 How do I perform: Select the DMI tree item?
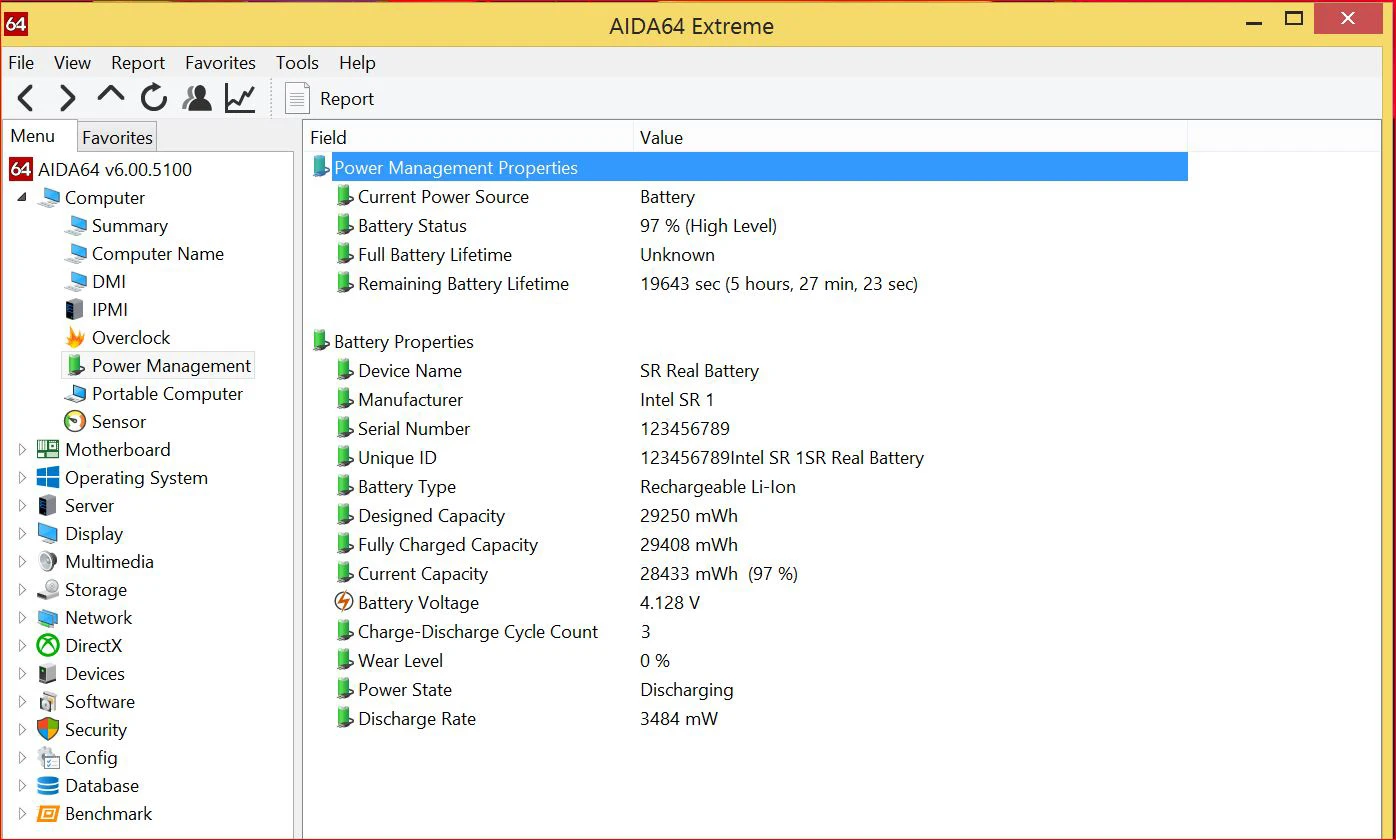(x=109, y=282)
